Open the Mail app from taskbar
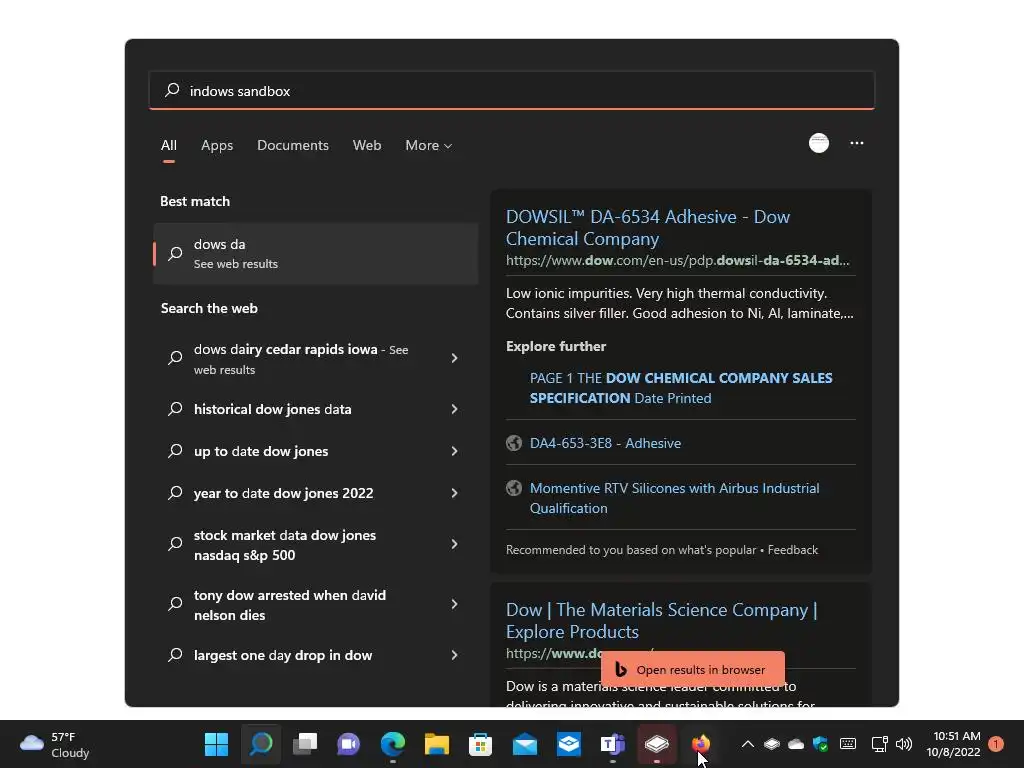This screenshot has height=768, width=1024. pos(524,743)
